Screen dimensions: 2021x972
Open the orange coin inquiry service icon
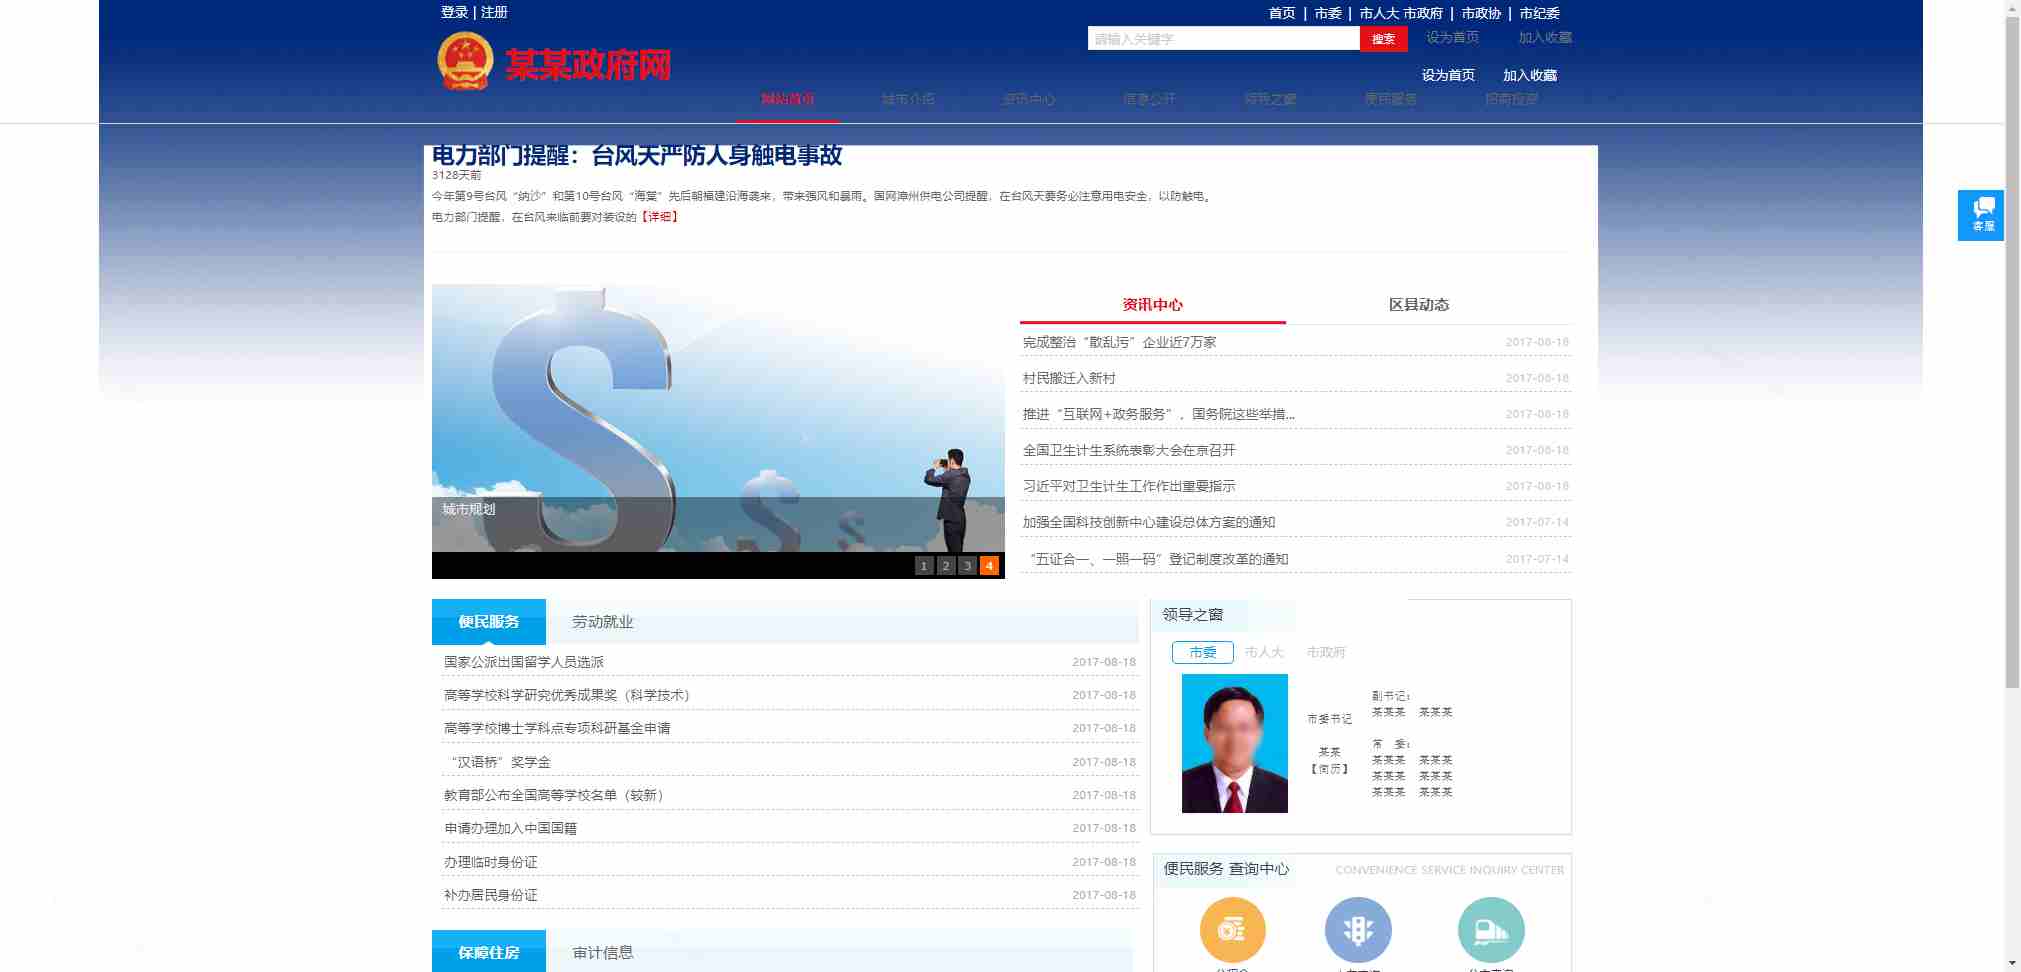coord(1232,930)
